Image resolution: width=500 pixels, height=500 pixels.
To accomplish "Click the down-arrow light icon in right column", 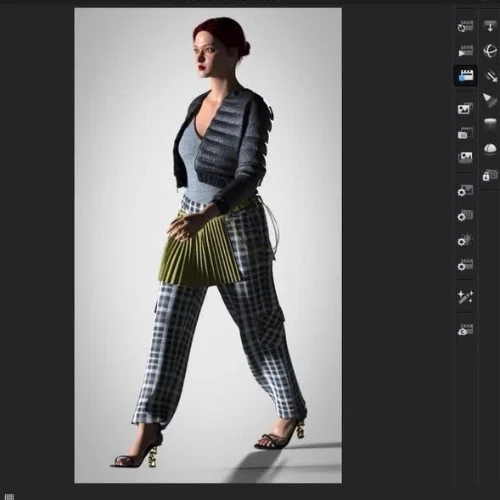I will [x=490, y=26].
